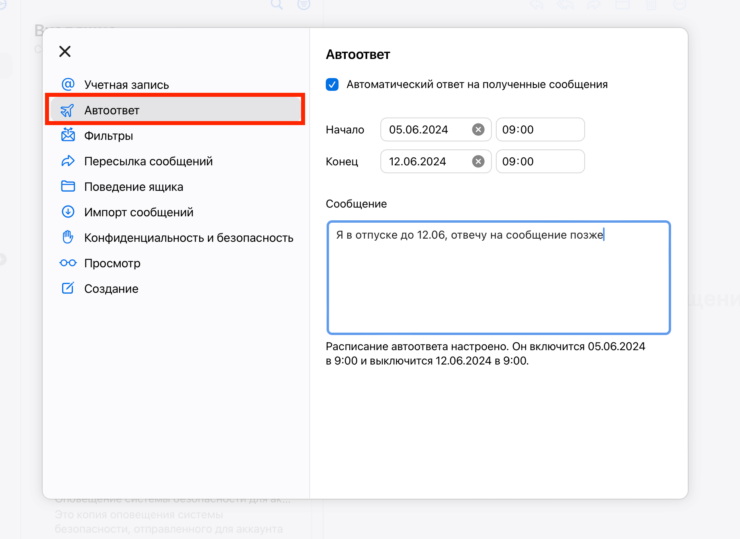Click the Создание compose icon
This screenshot has height=539, width=740.
[x=68, y=289]
